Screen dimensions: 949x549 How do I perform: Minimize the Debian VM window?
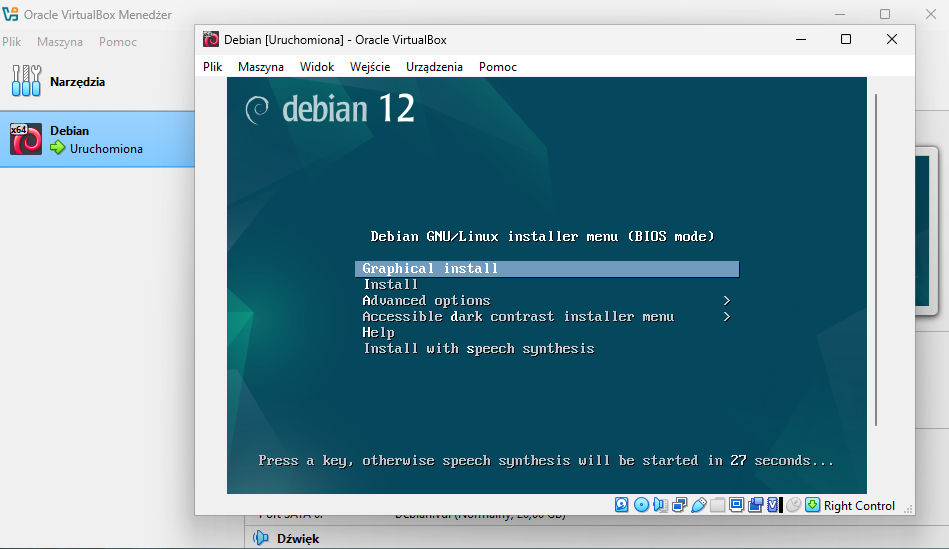(801, 39)
